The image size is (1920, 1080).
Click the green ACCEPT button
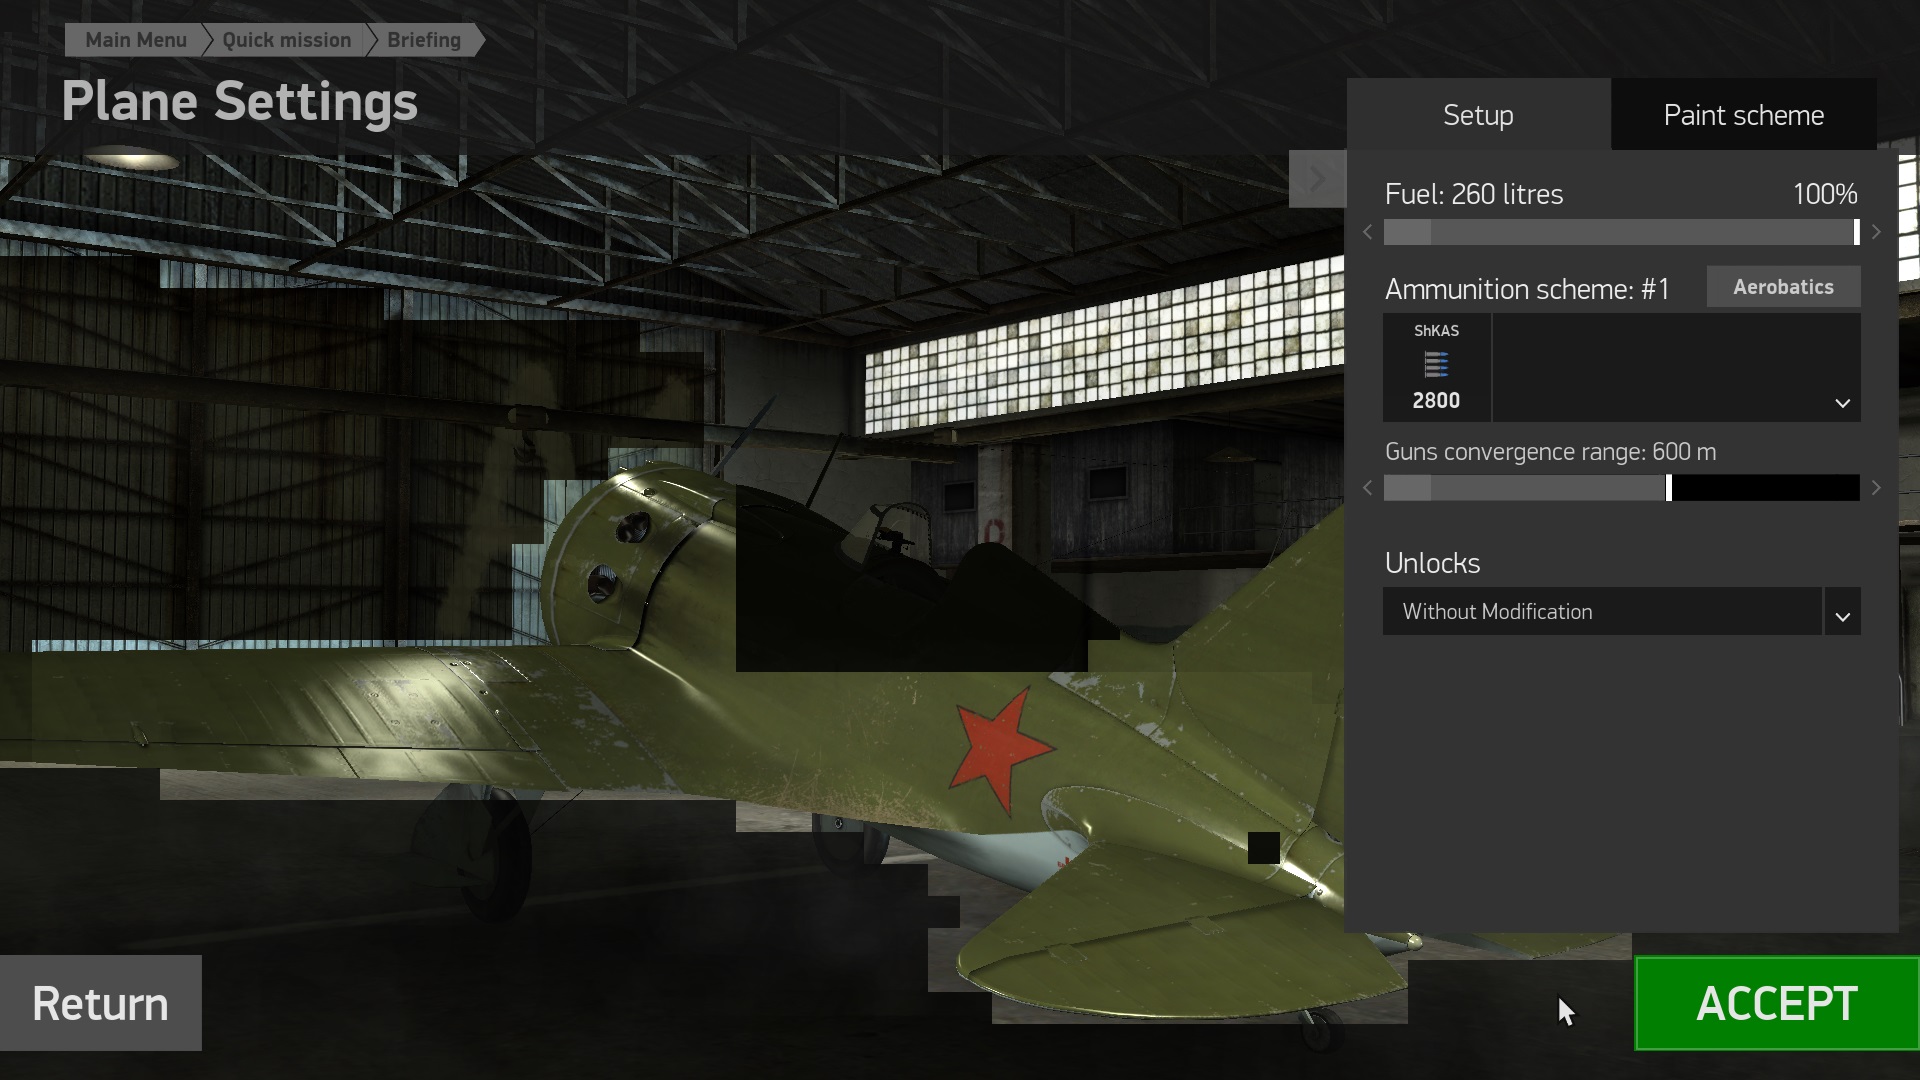1777,1003
